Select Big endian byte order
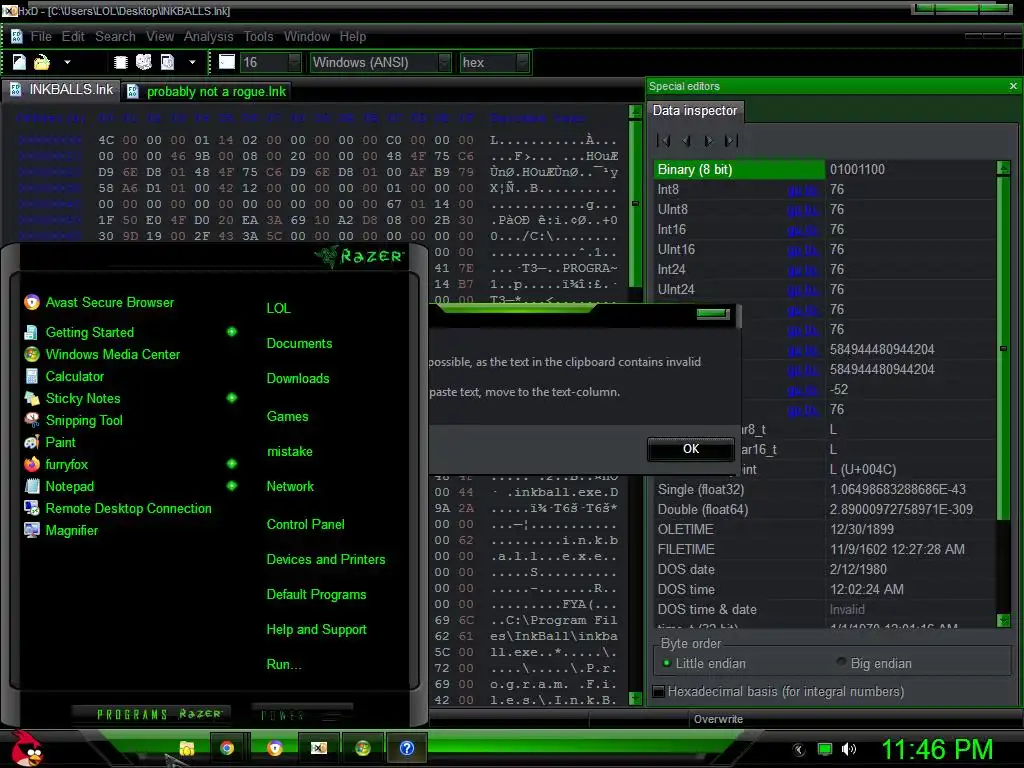The height and width of the screenshot is (768, 1024). (874, 664)
